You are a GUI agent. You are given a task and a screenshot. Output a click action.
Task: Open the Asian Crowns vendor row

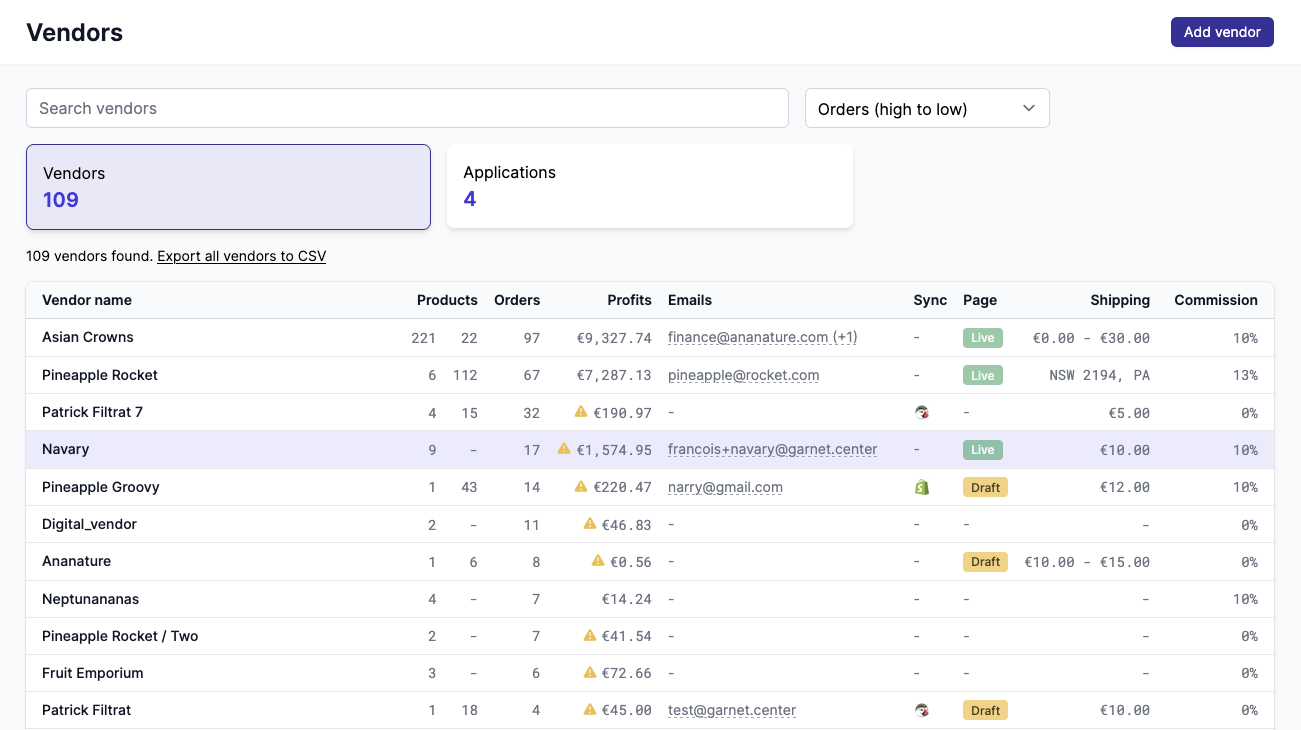[88, 338]
